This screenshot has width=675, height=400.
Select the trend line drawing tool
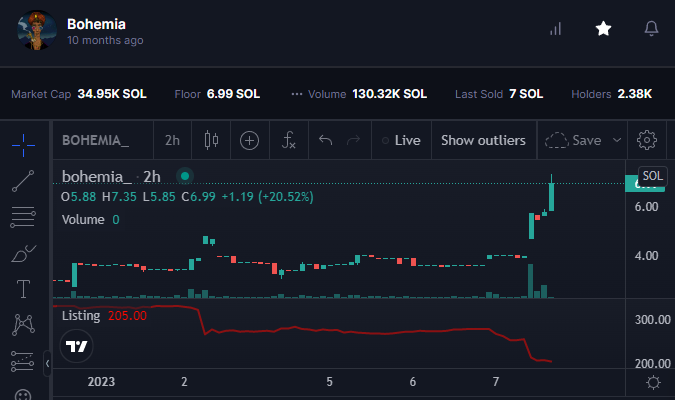[x=23, y=181]
